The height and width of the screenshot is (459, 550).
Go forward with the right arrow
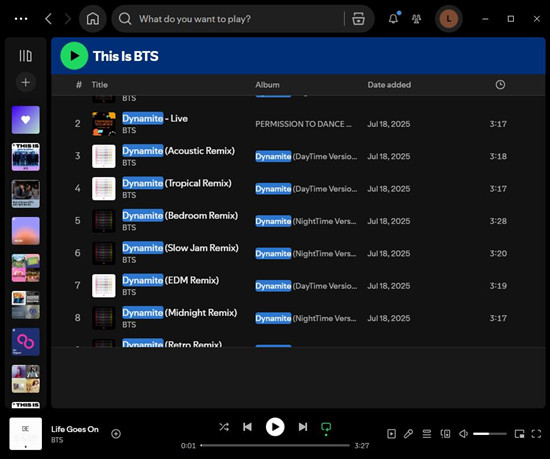pyautogui.click(x=68, y=19)
